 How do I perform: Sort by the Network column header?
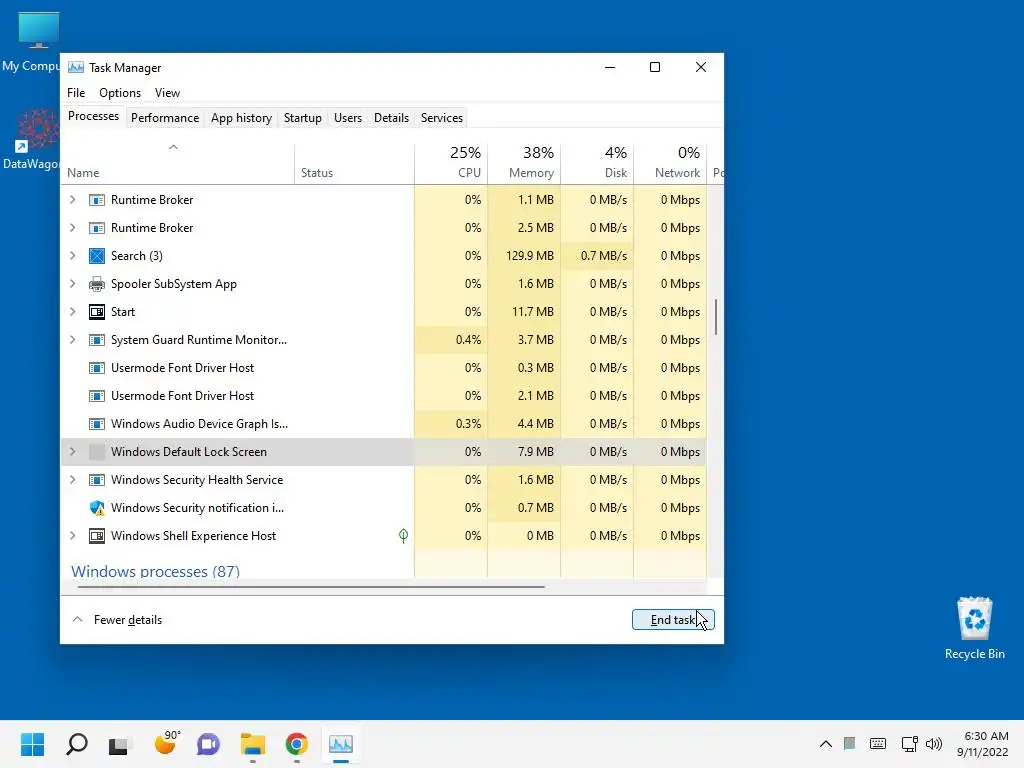670,162
